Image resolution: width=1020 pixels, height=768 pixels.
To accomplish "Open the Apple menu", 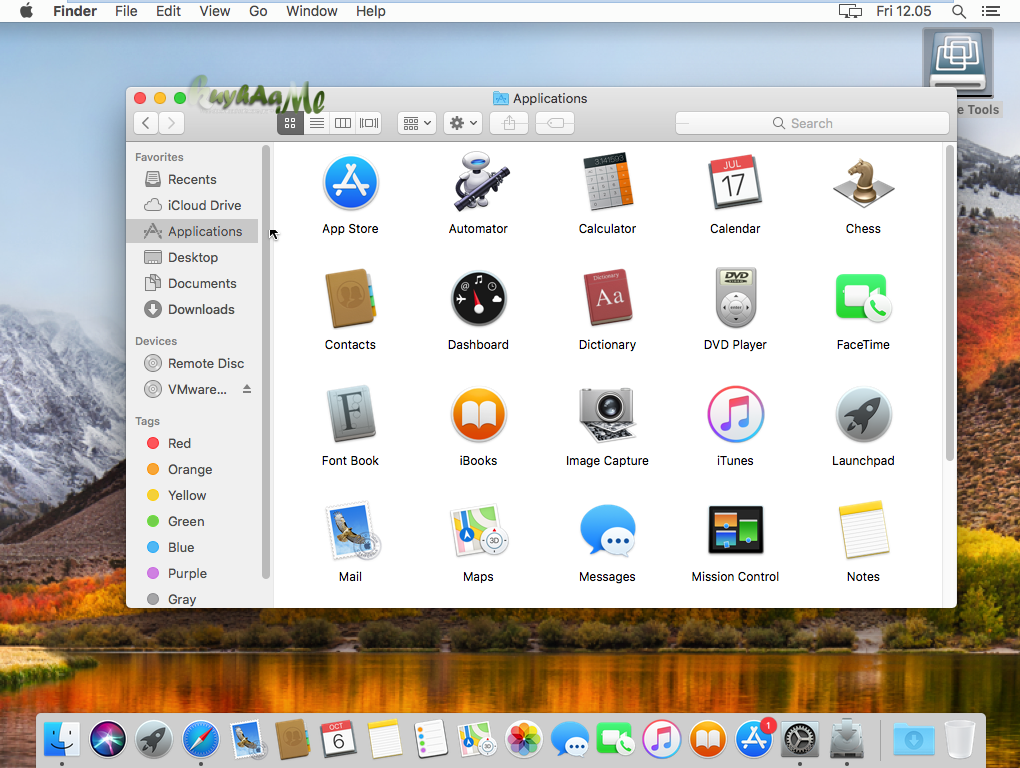I will coord(26,11).
